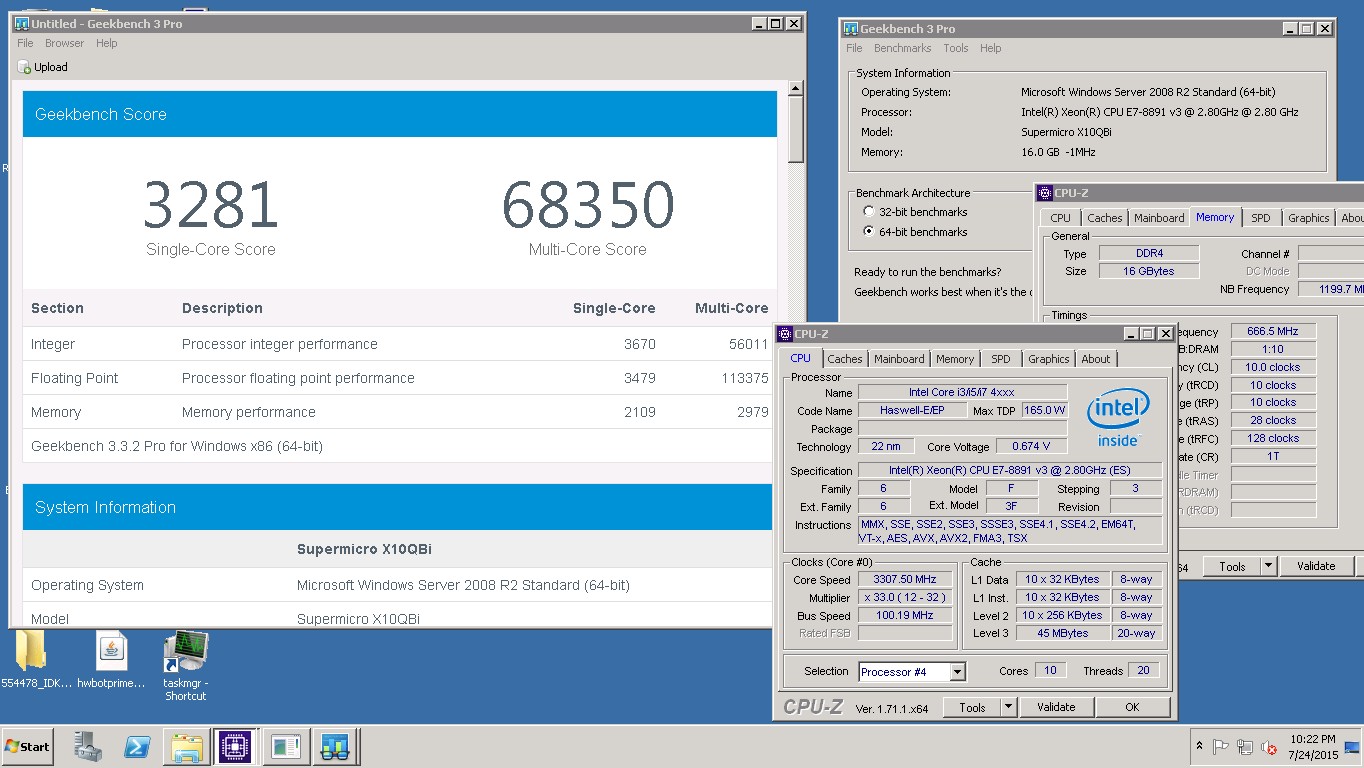Select the 64-bit benchmarks radio button
1364x768 pixels.
click(868, 232)
